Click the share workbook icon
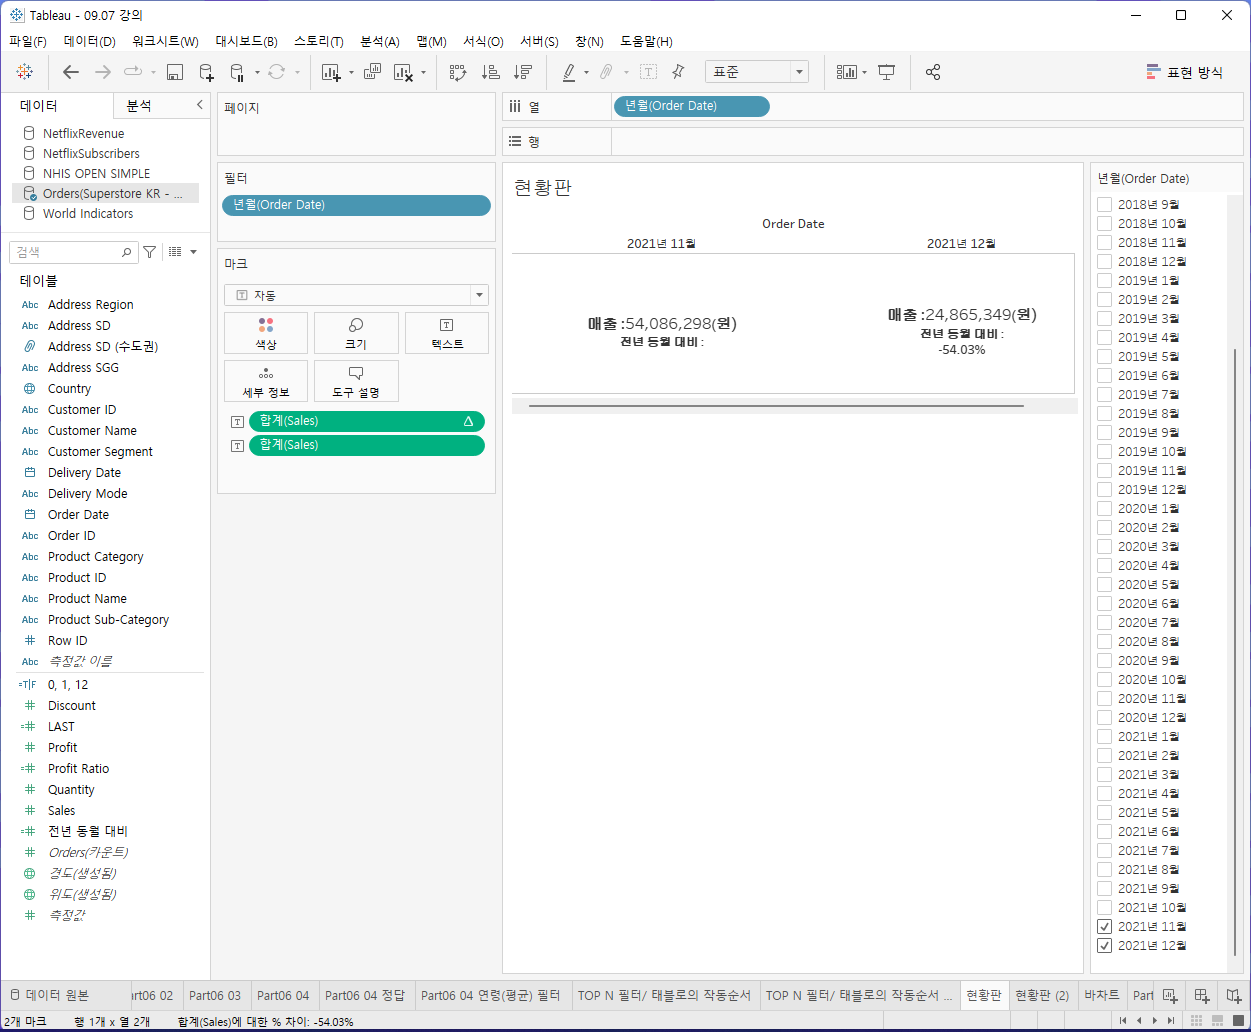The height and width of the screenshot is (1032, 1251). [933, 72]
